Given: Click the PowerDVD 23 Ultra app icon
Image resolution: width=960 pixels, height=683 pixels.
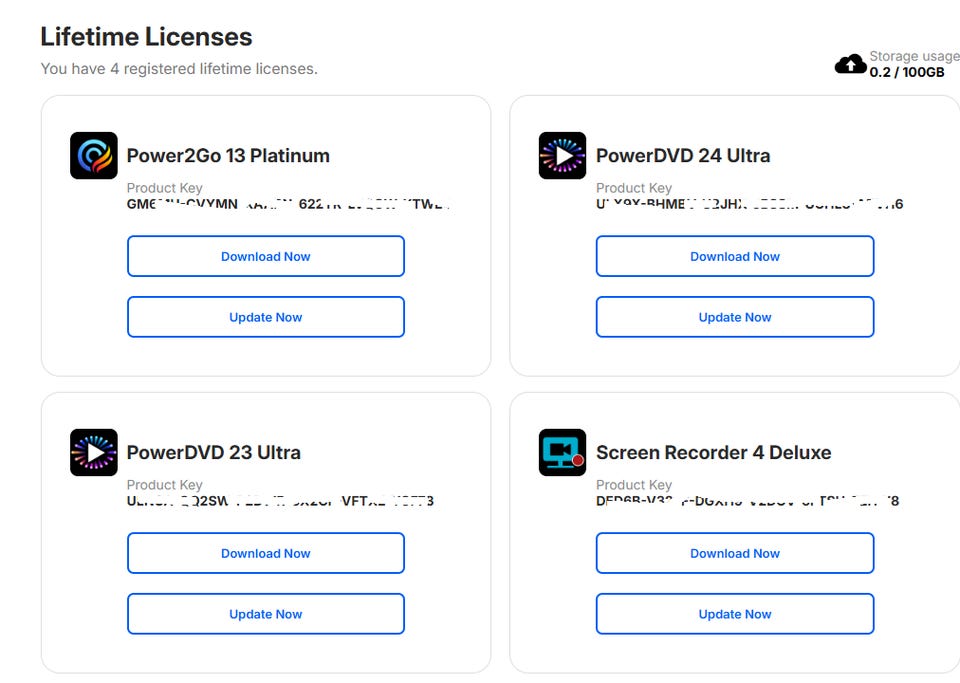Looking at the screenshot, I should pyautogui.click(x=94, y=452).
